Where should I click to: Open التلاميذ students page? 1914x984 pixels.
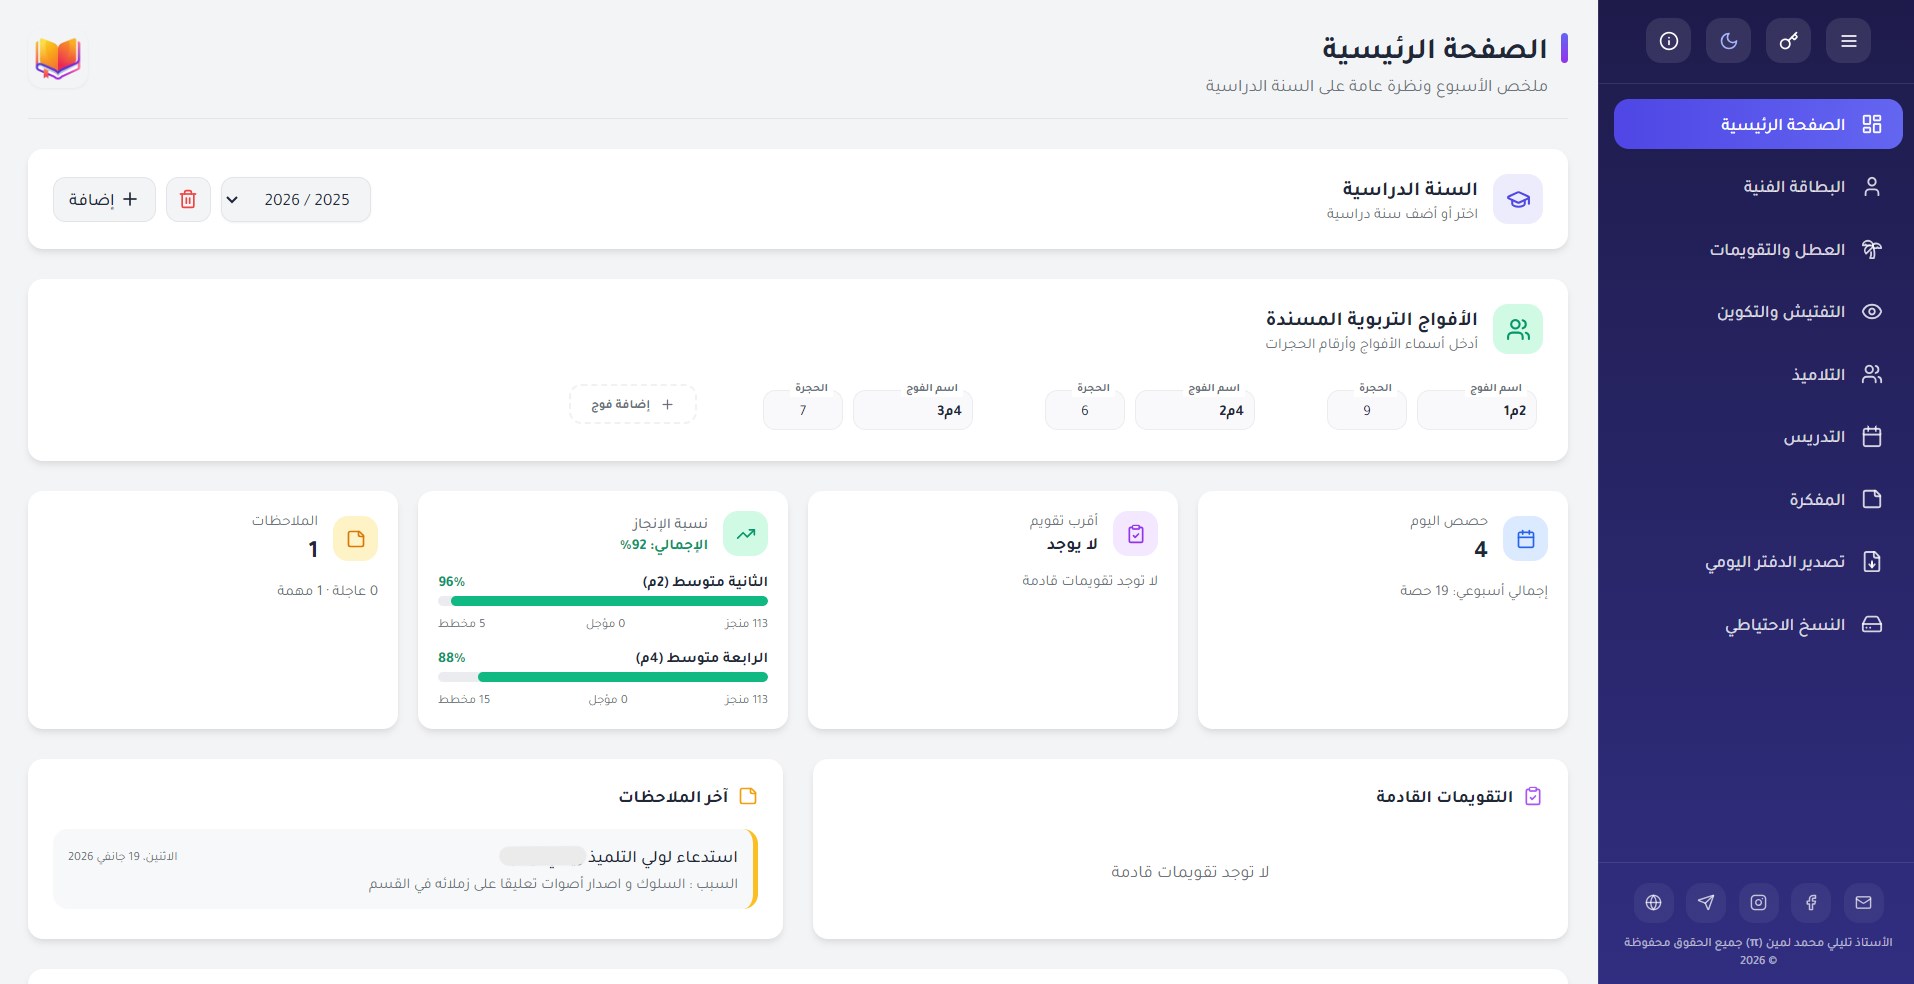(x=1758, y=374)
